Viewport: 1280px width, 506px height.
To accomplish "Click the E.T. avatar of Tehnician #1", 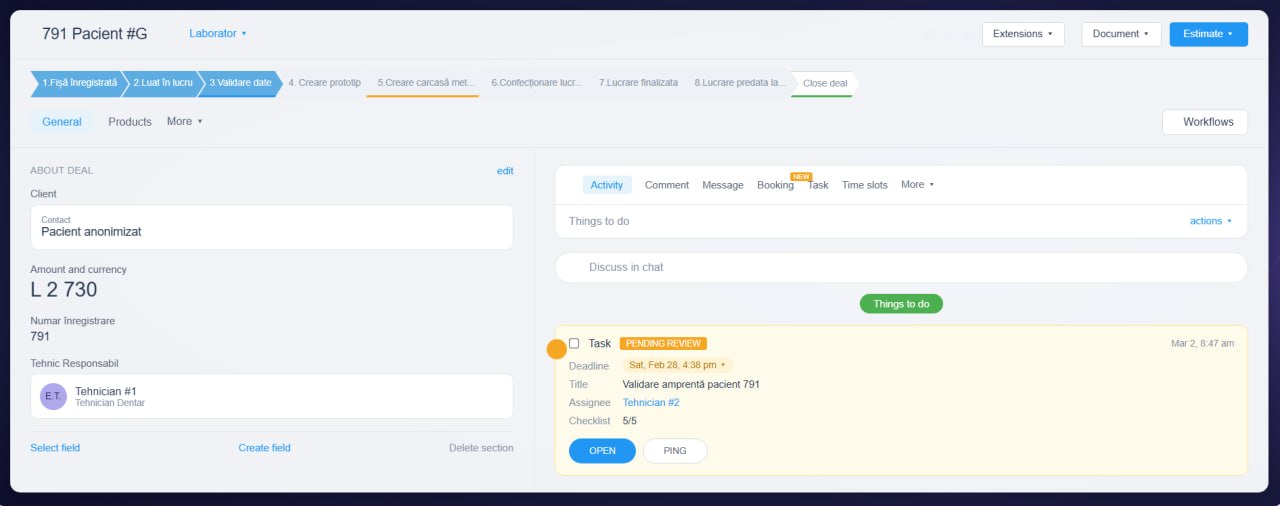I will 53,397.
